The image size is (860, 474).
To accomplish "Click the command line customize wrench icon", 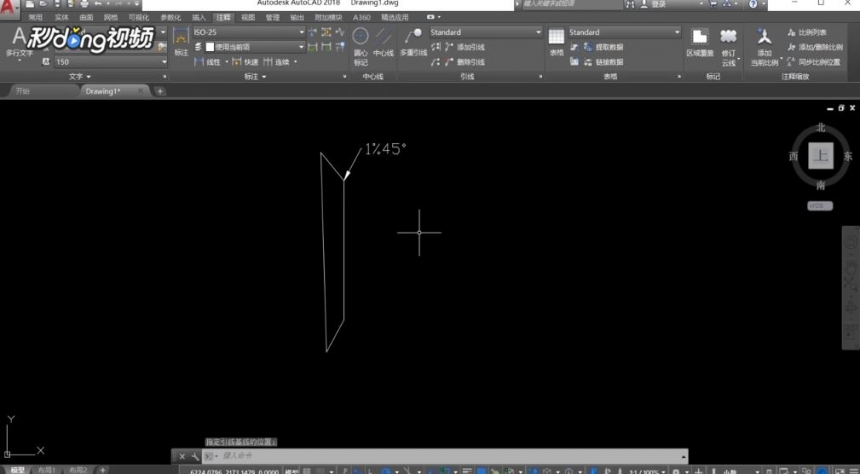I will (195, 456).
